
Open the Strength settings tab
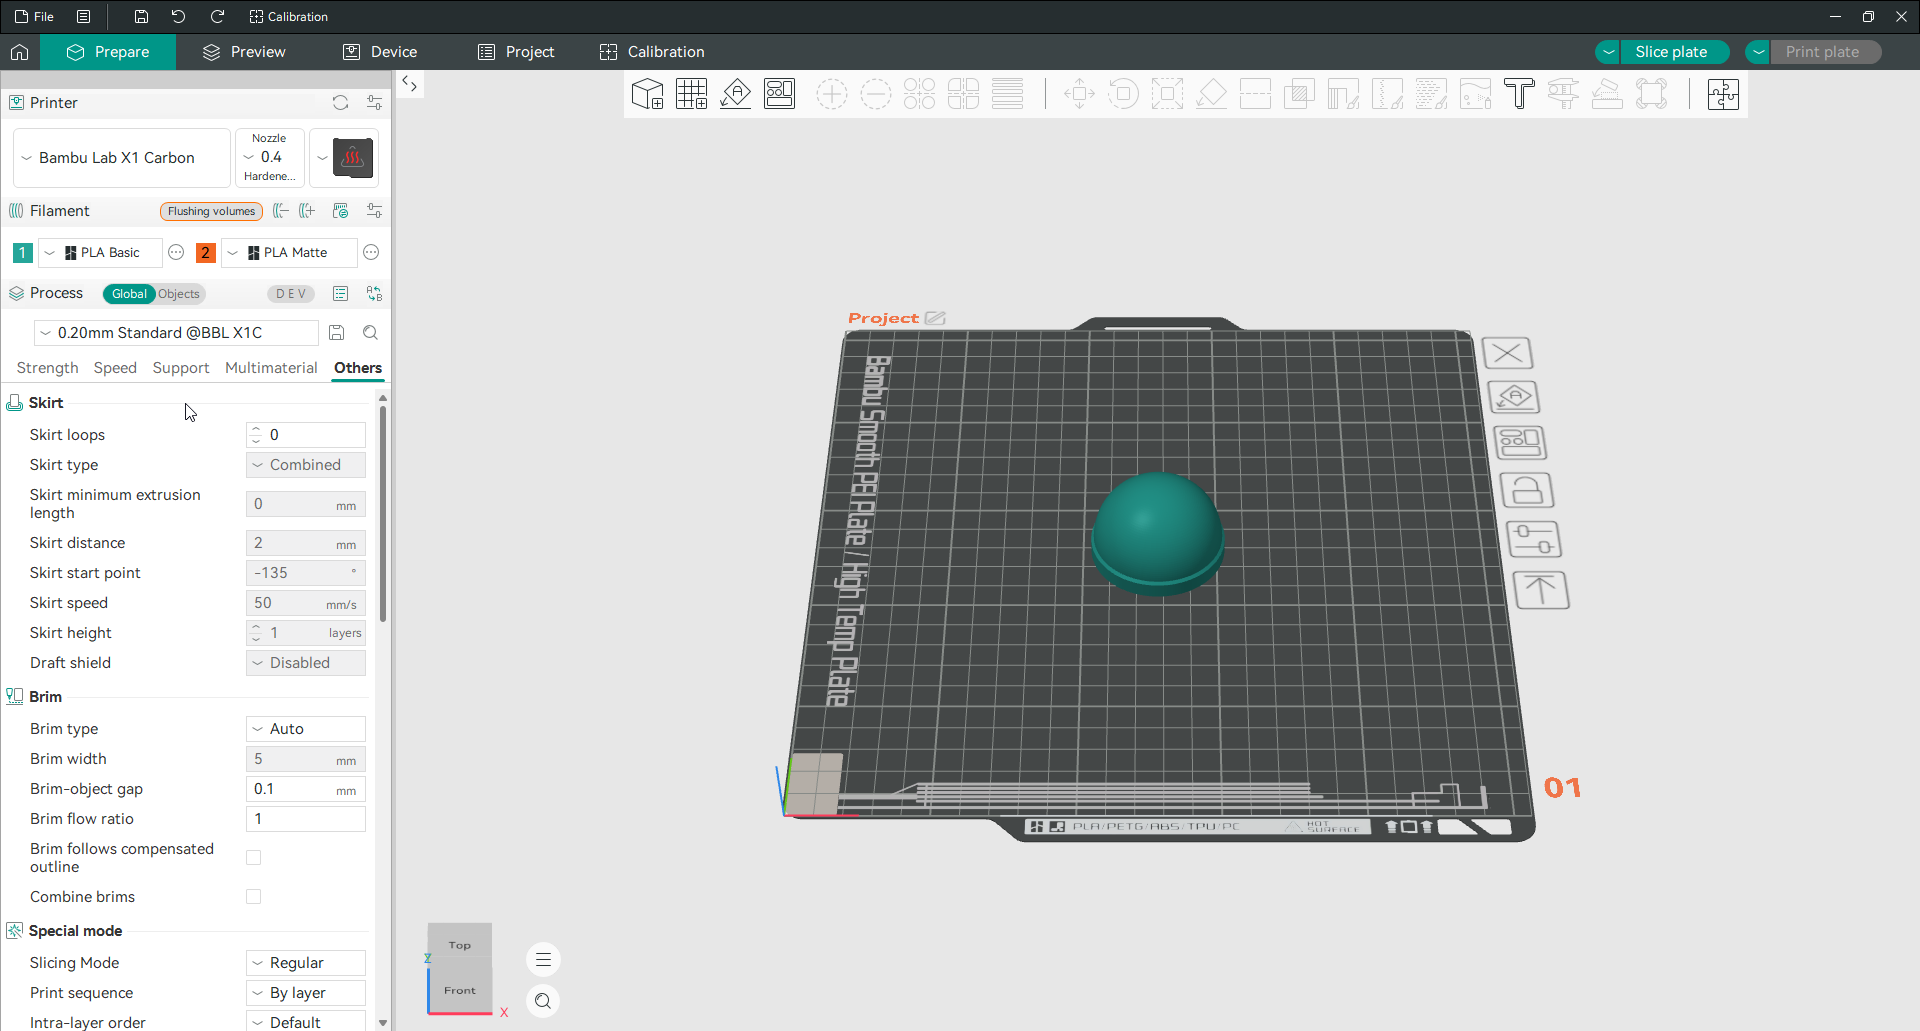pos(47,368)
